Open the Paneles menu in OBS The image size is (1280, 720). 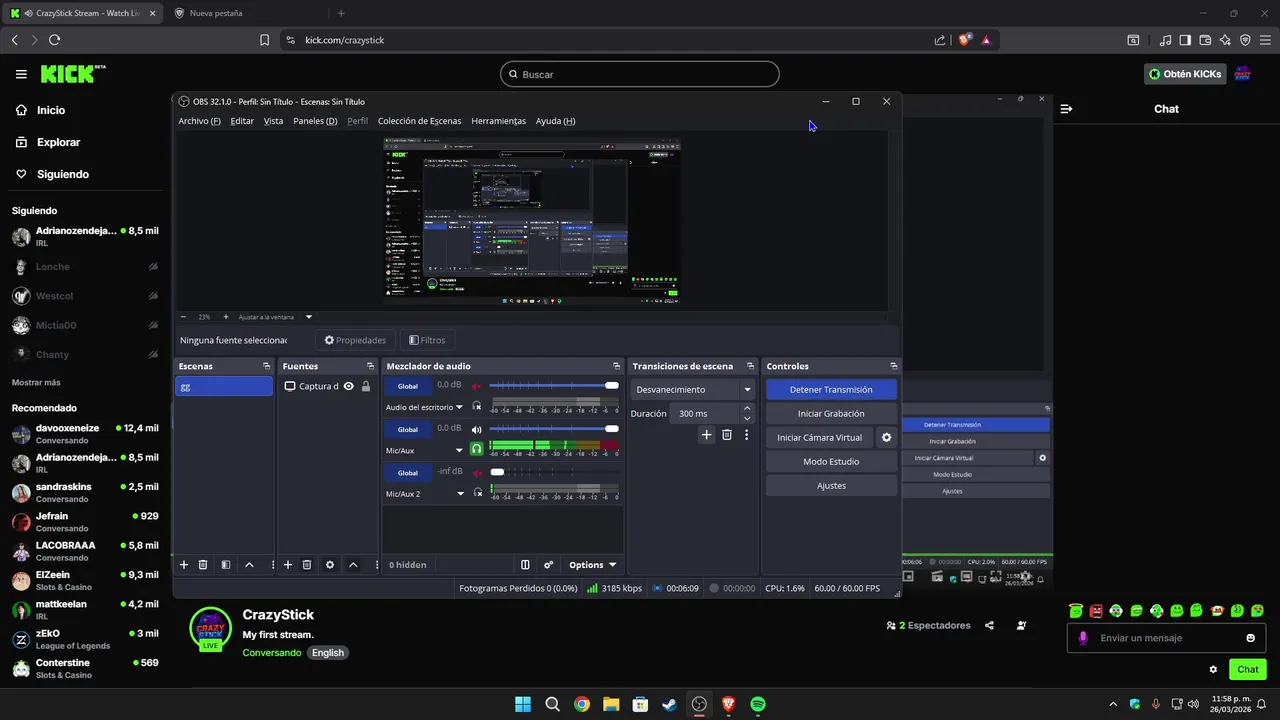(x=315, y=121)
